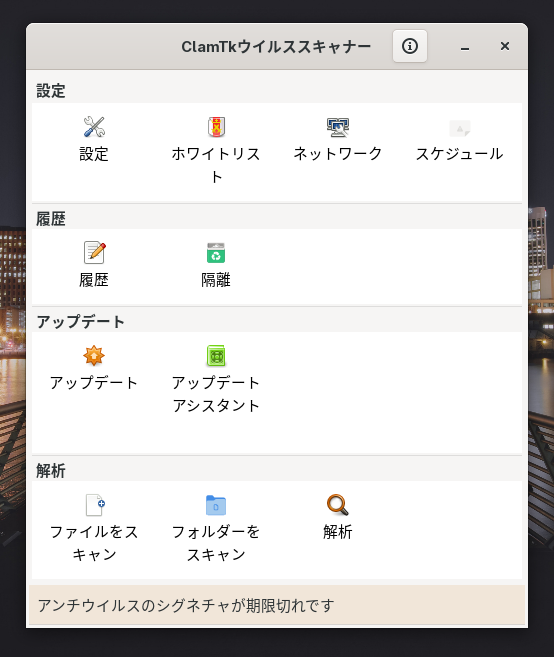The image size is (554, 657).
Task: Click the info about button in title bar
Action: (410, 46)
